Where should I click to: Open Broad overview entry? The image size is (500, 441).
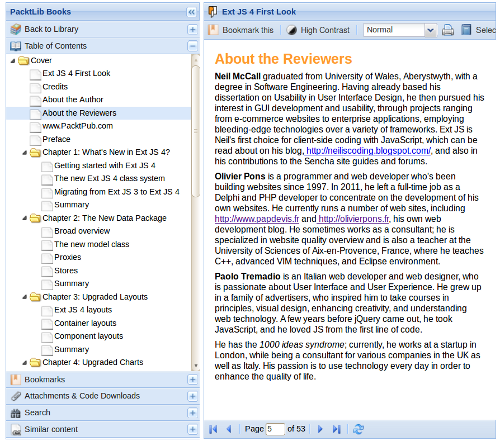(x=82, y=231)
